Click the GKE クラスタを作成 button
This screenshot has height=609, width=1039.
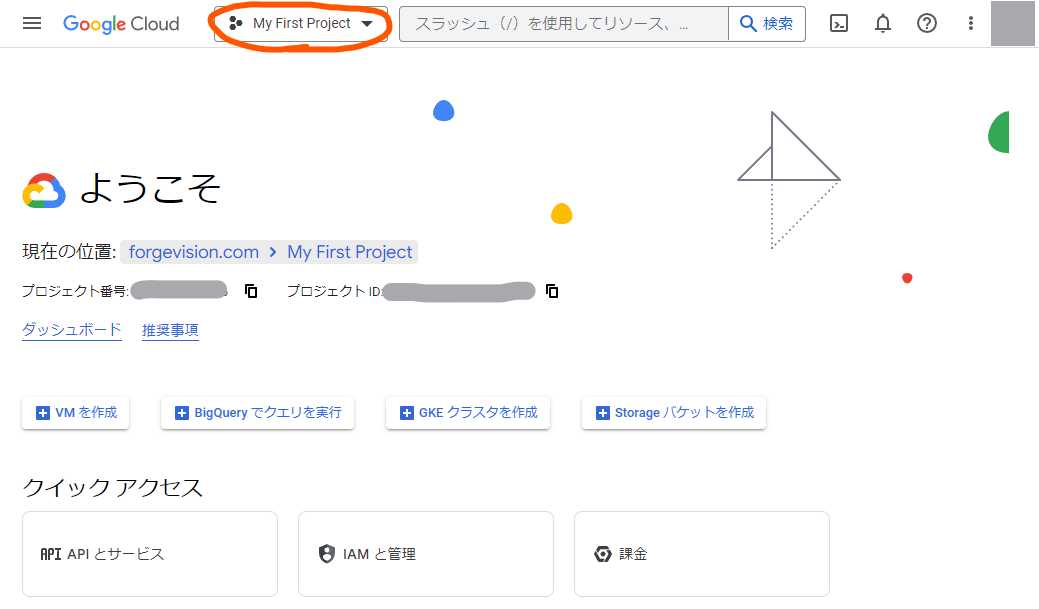click(467, 412)
